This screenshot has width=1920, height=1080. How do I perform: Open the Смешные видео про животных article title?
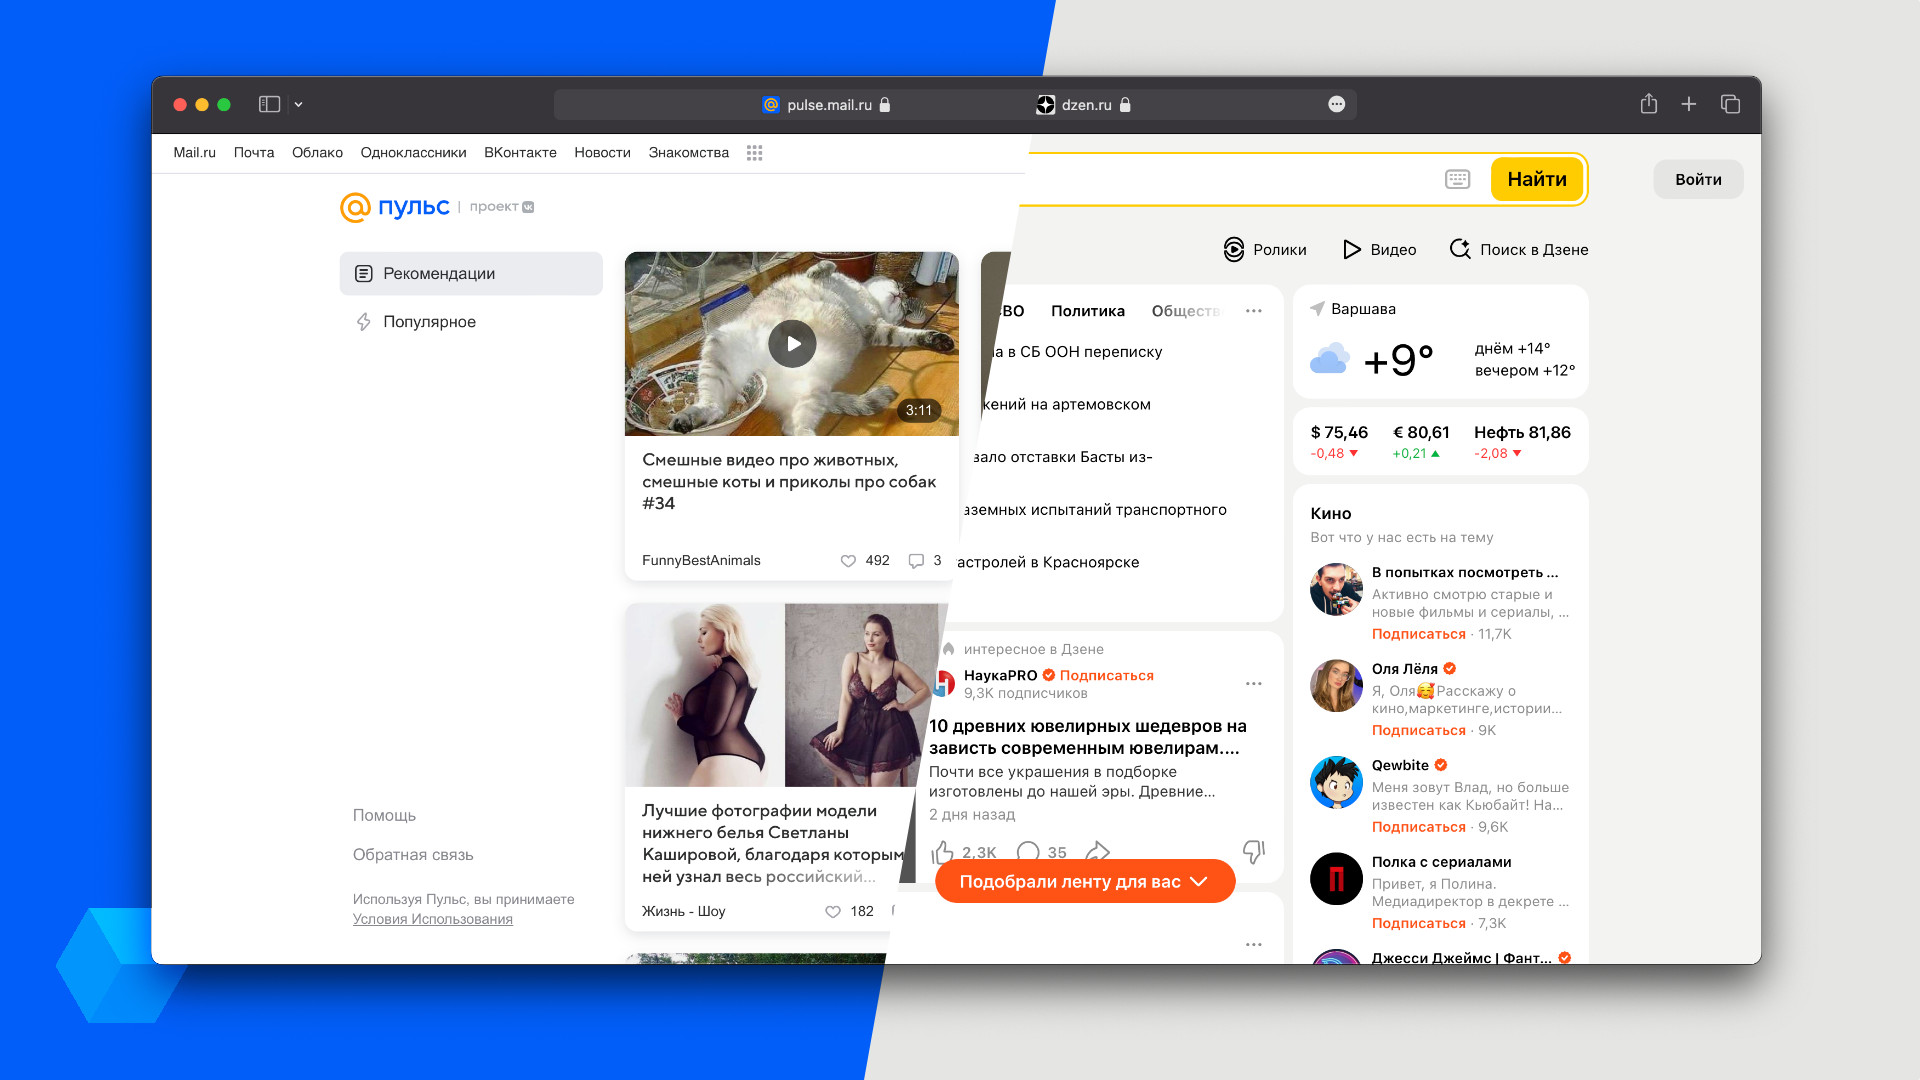789,481
